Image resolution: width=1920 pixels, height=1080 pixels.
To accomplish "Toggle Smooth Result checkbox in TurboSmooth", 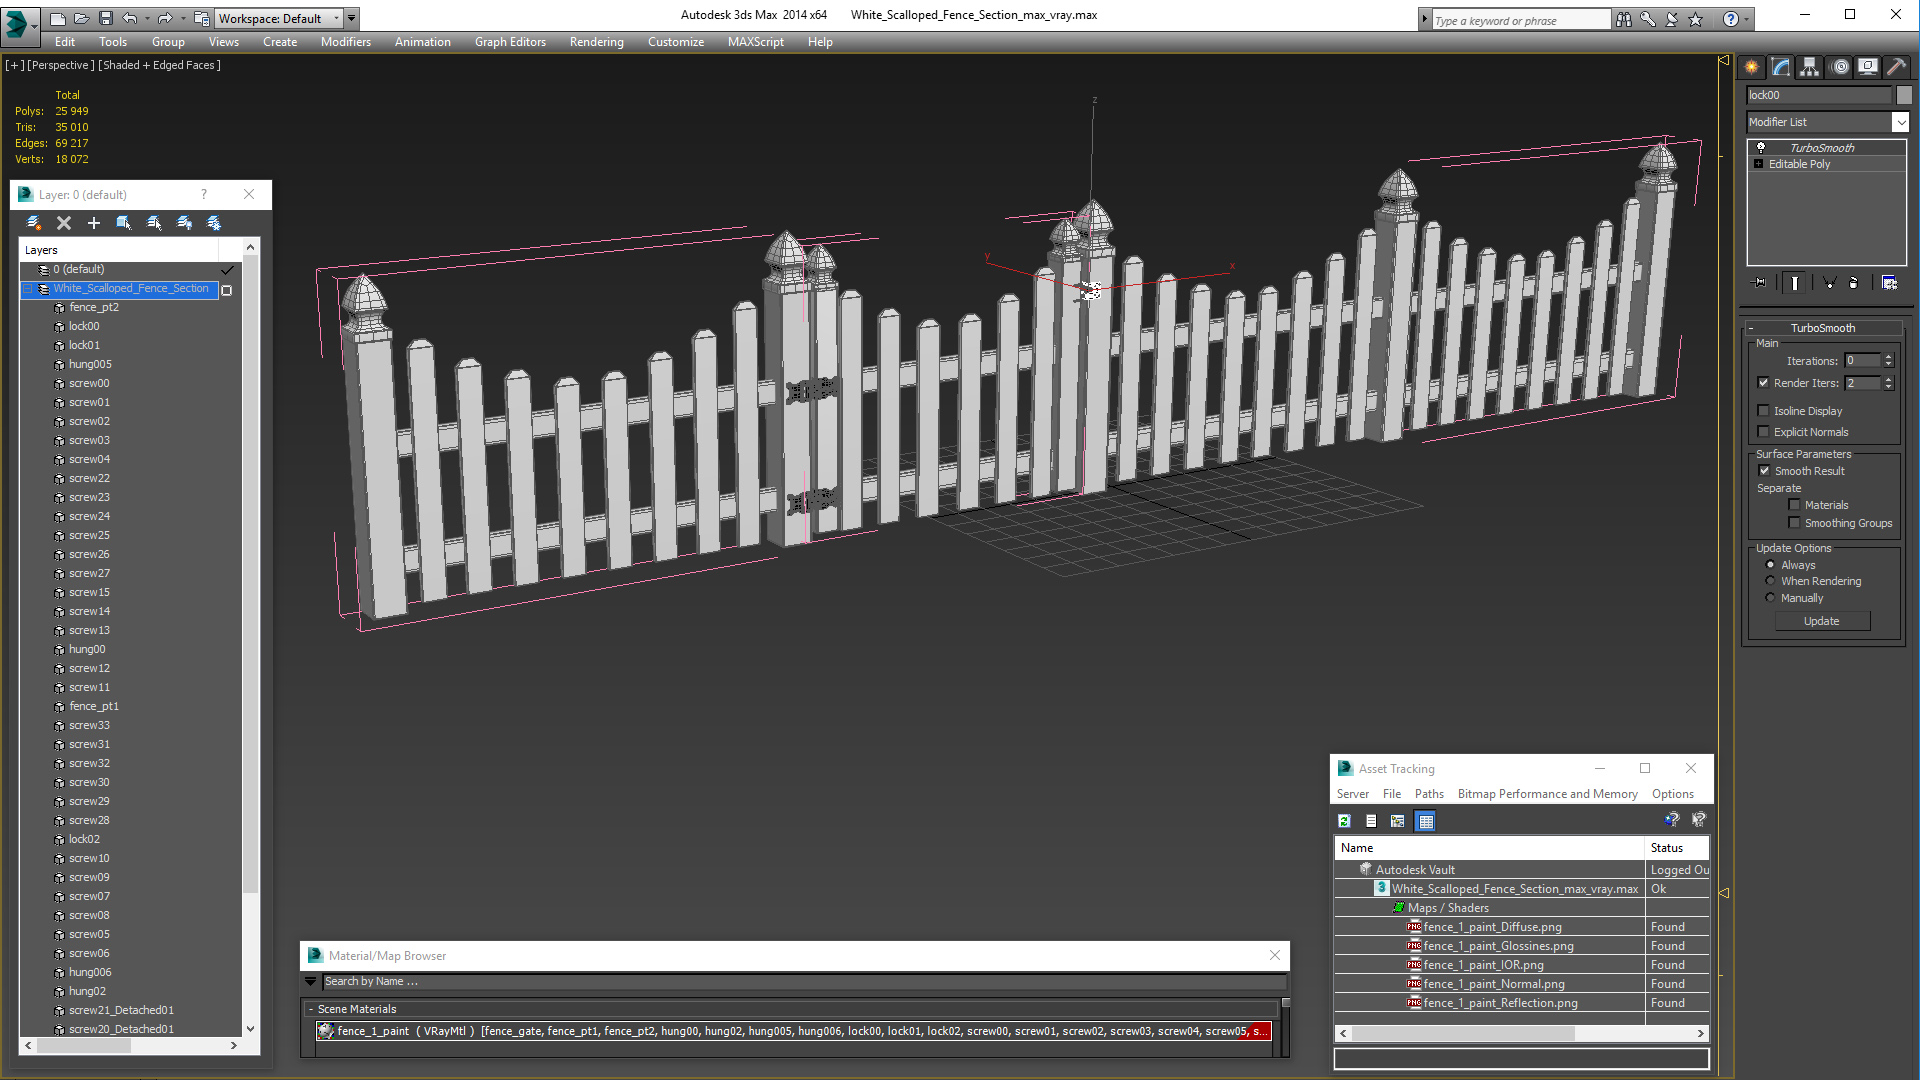I will click(1764, 469).
